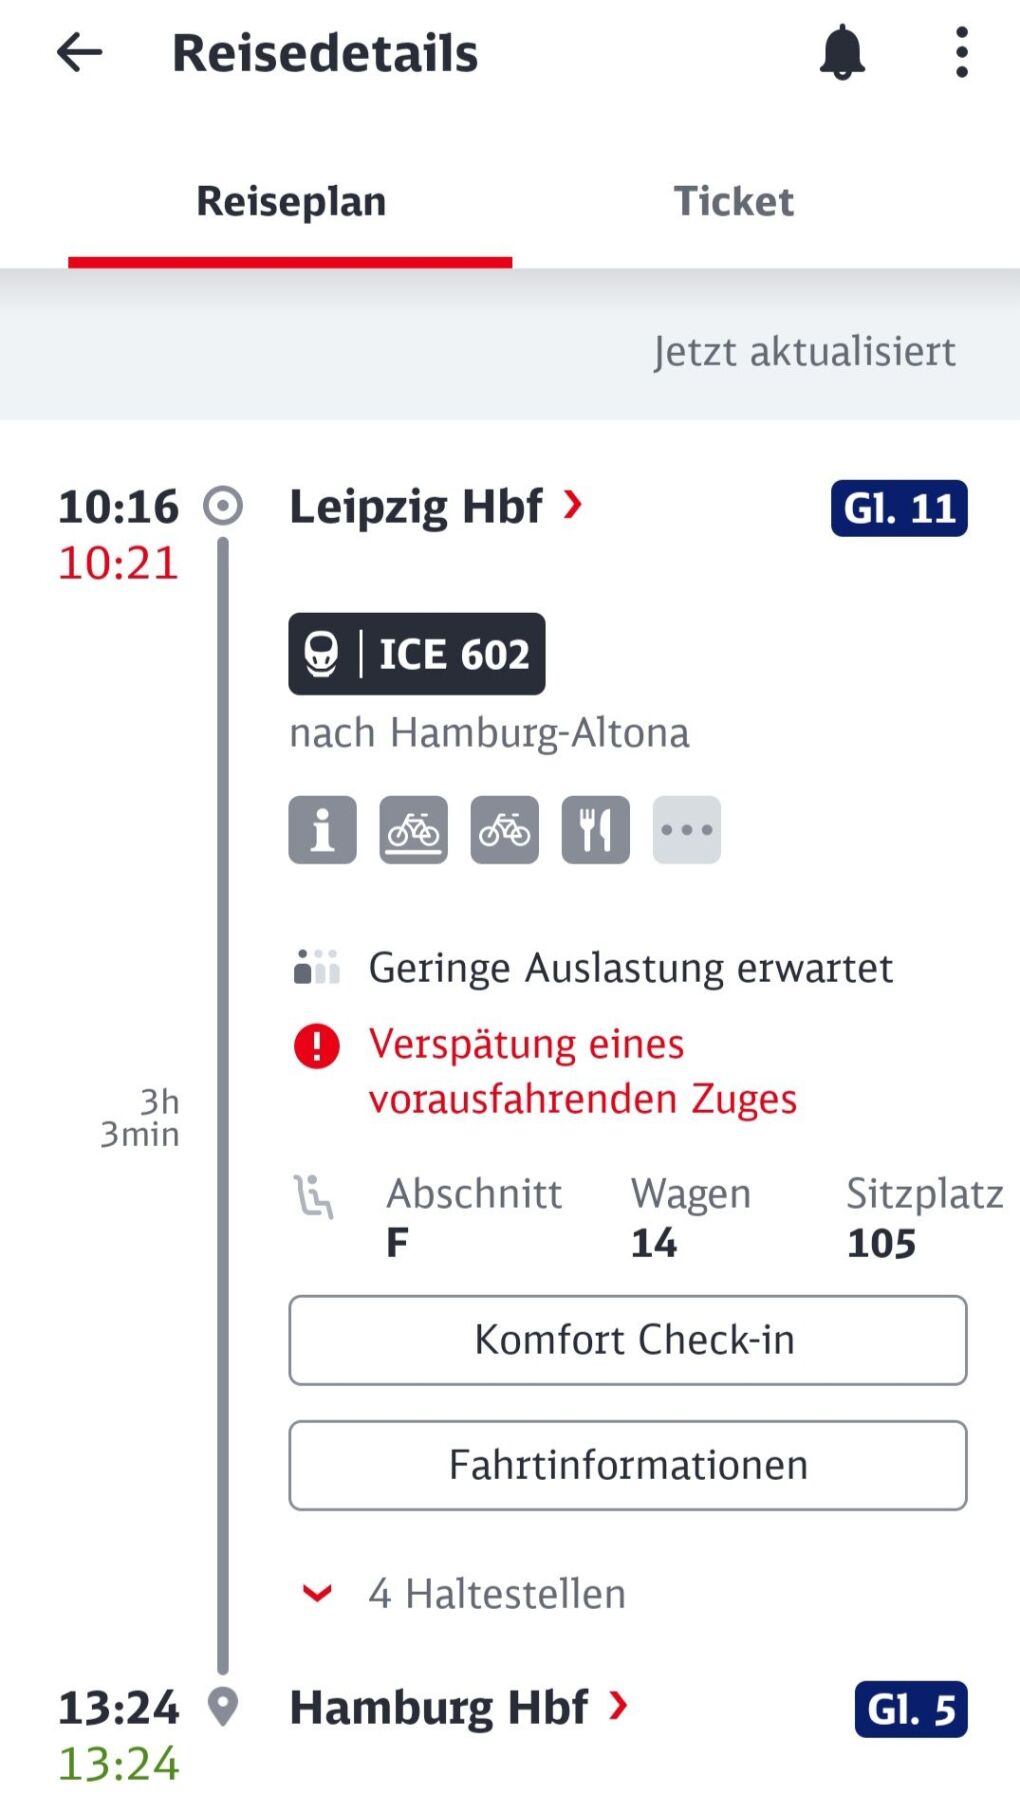Open the three-dot overflow menu
This screenshot has height=1813, width=1020.
click(x=961, y=52)
